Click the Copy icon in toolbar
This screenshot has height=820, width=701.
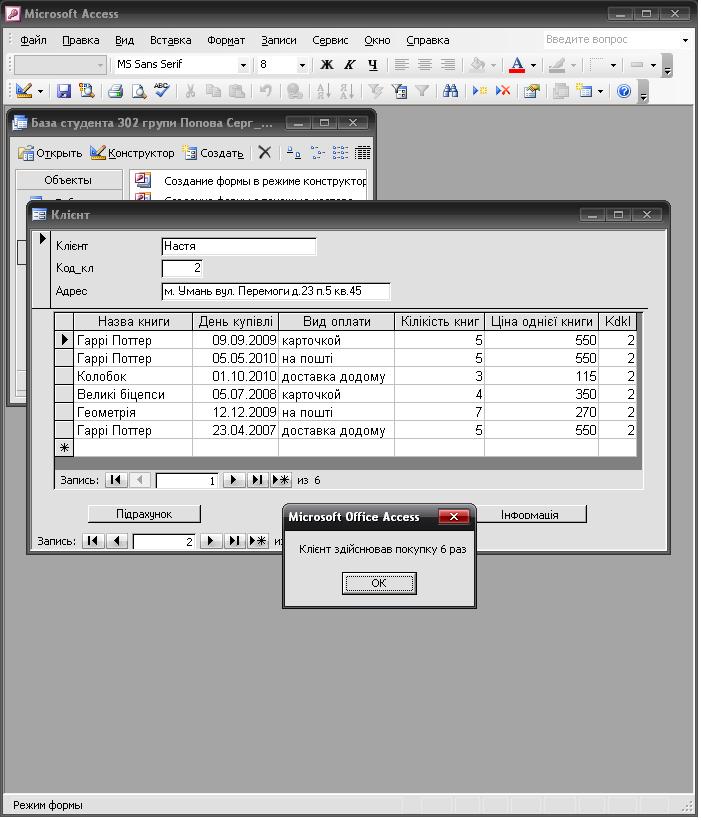click(x=213, y=92)
